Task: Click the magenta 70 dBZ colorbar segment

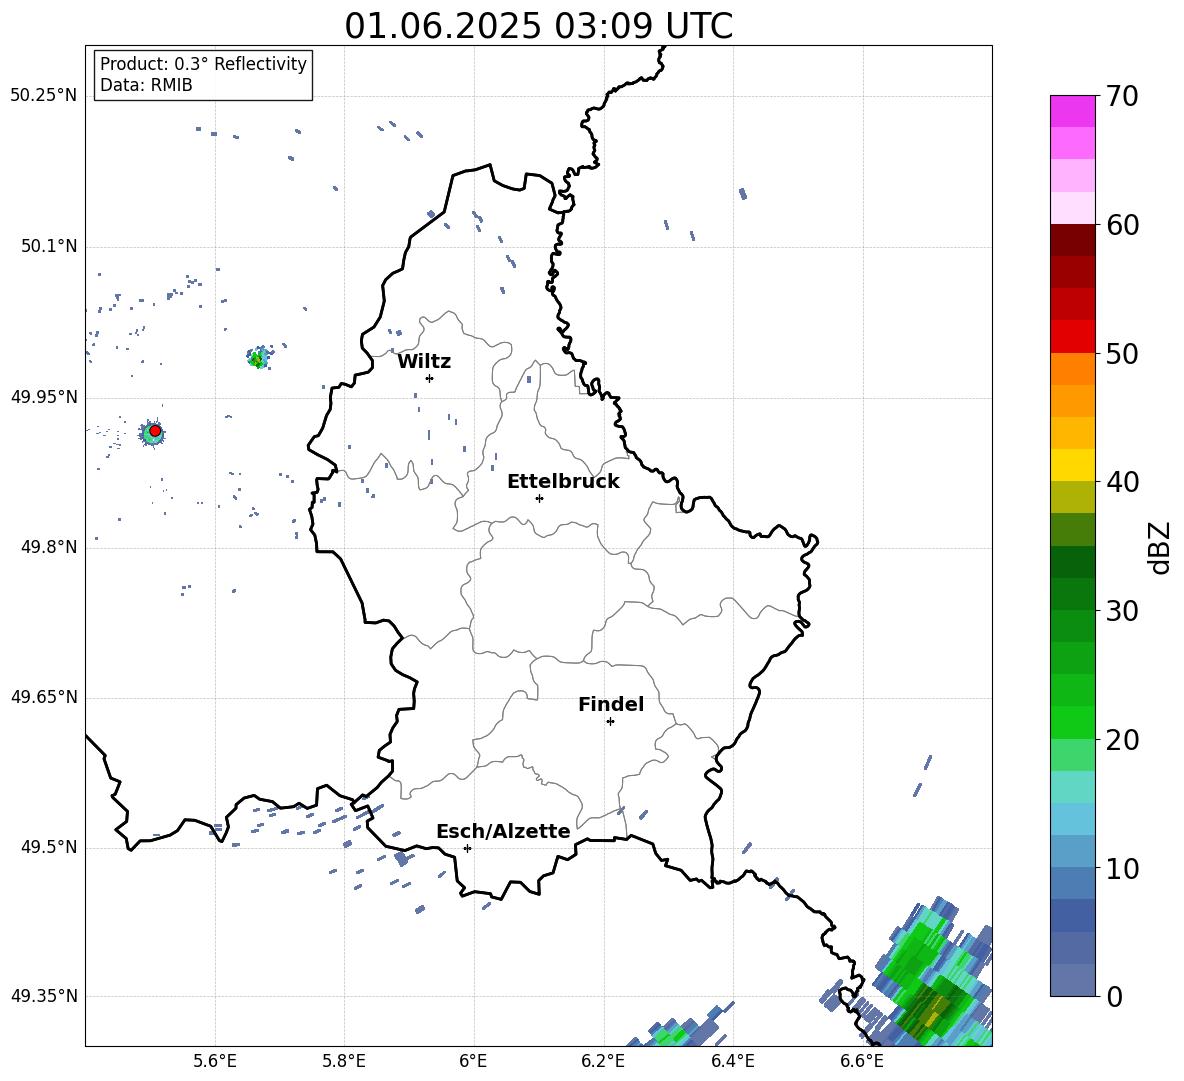Action: click(1072, 111)
